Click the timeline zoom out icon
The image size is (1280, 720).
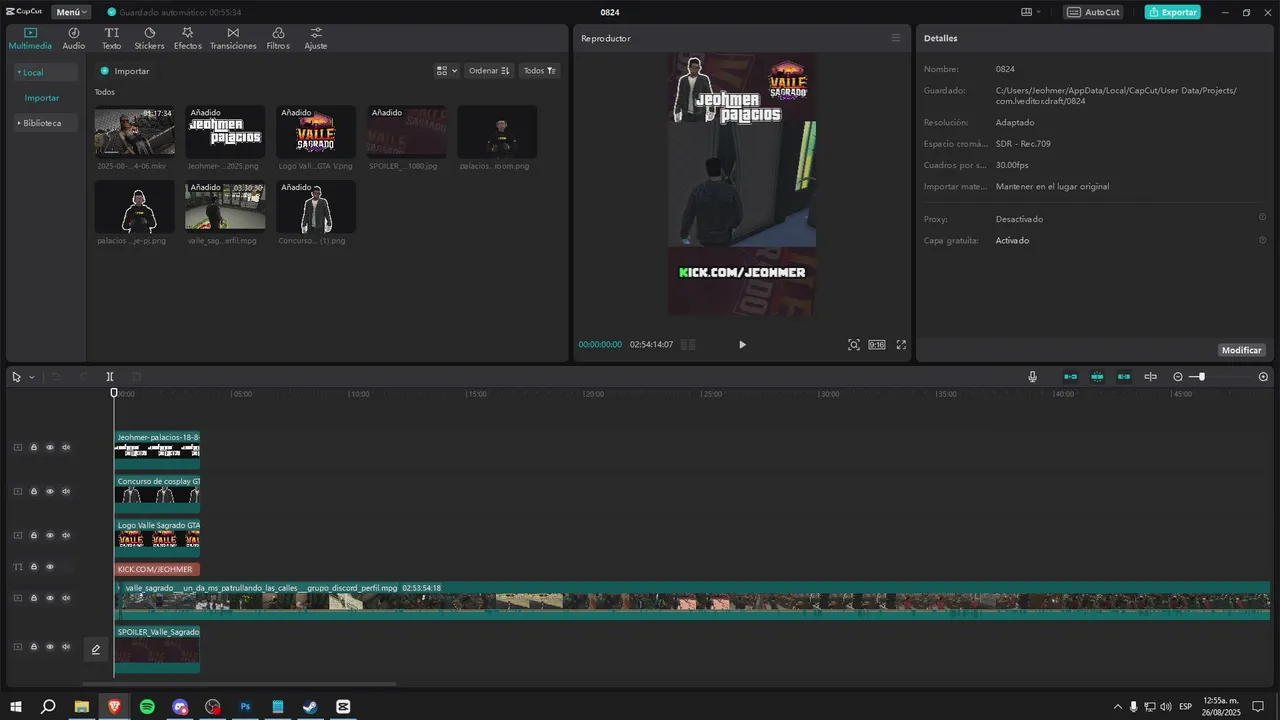pos(1178,377)
